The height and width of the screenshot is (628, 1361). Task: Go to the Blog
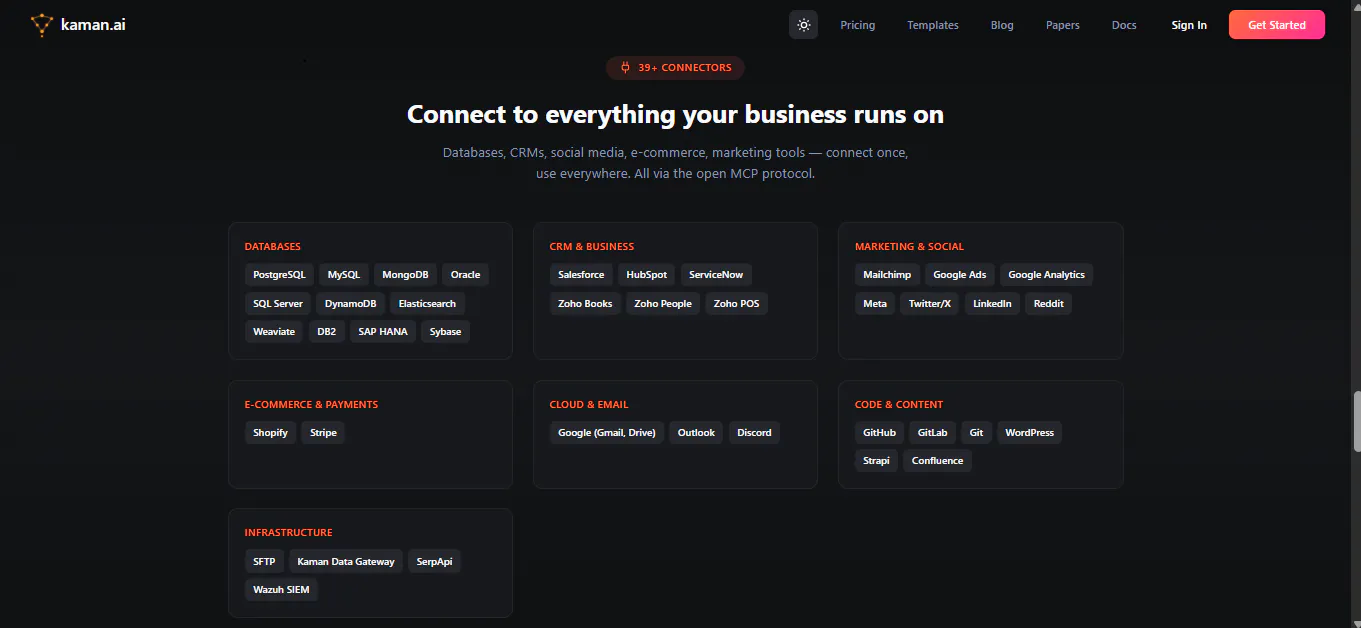tap(1002, 25)
